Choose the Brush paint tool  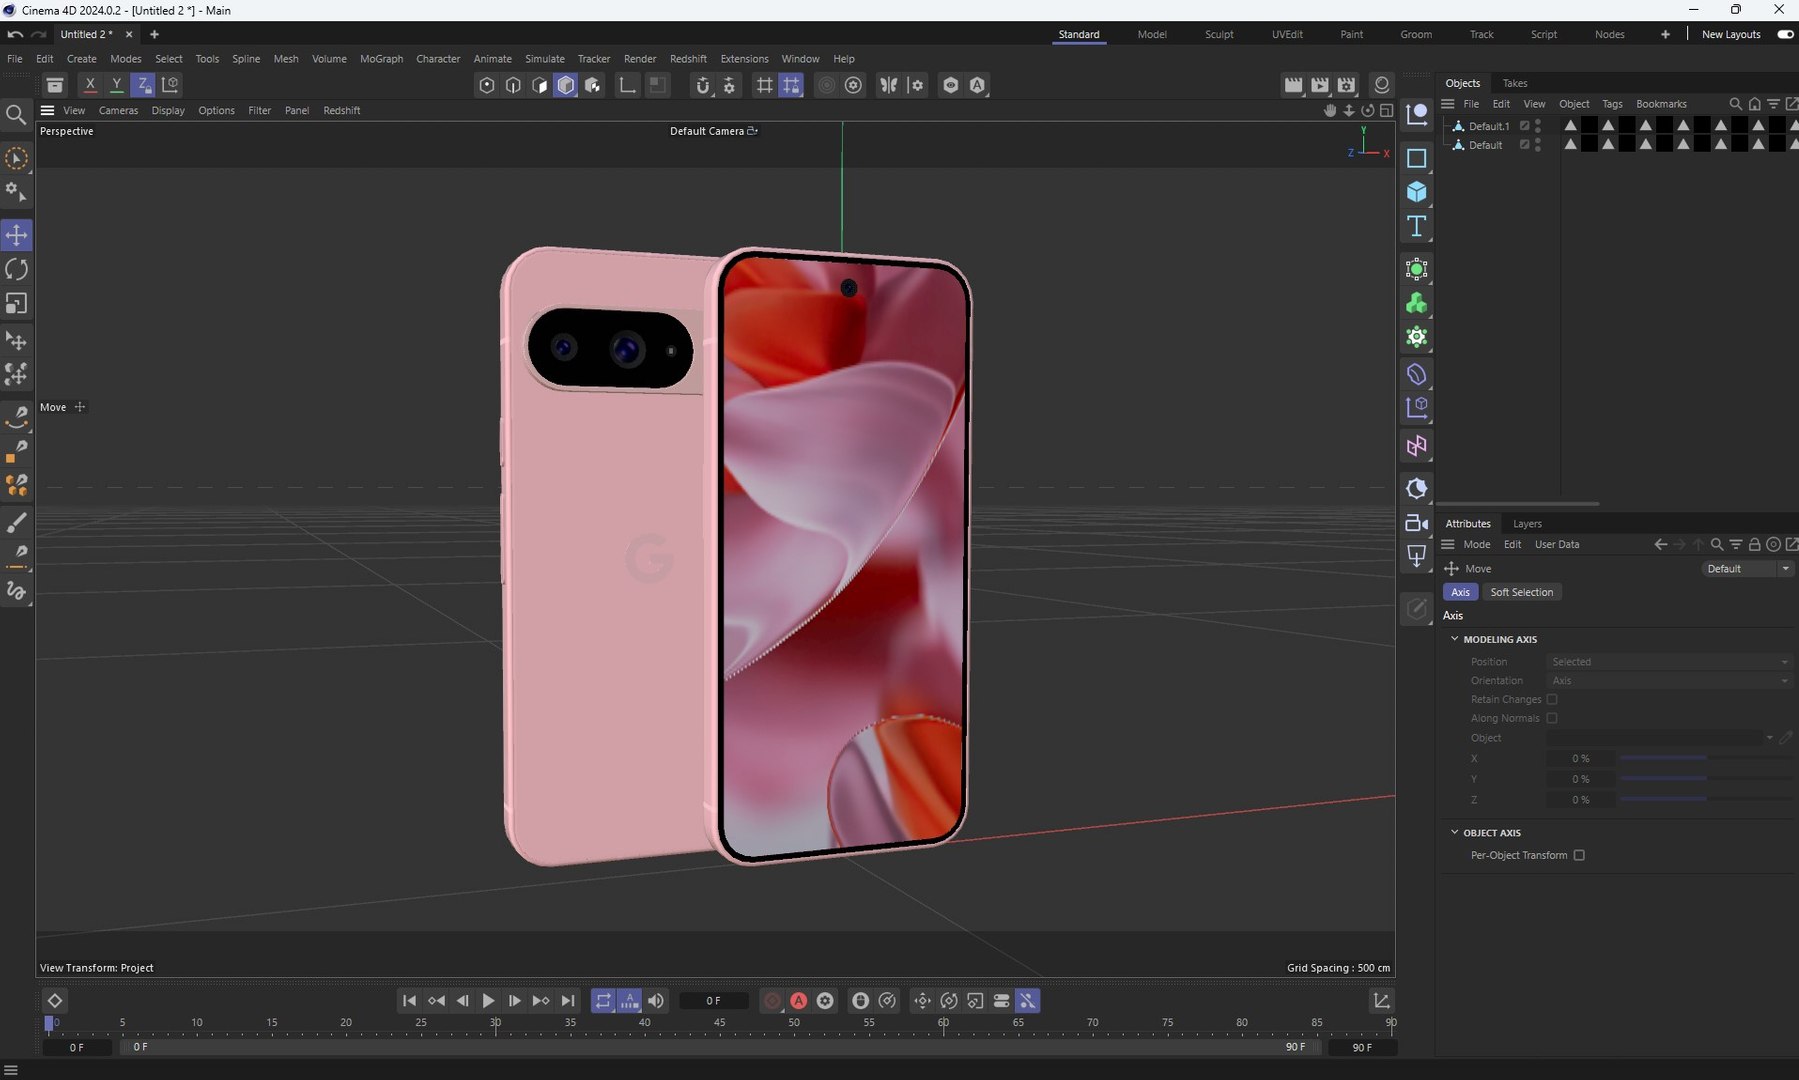pyautogui.click(x=17, y=523)
